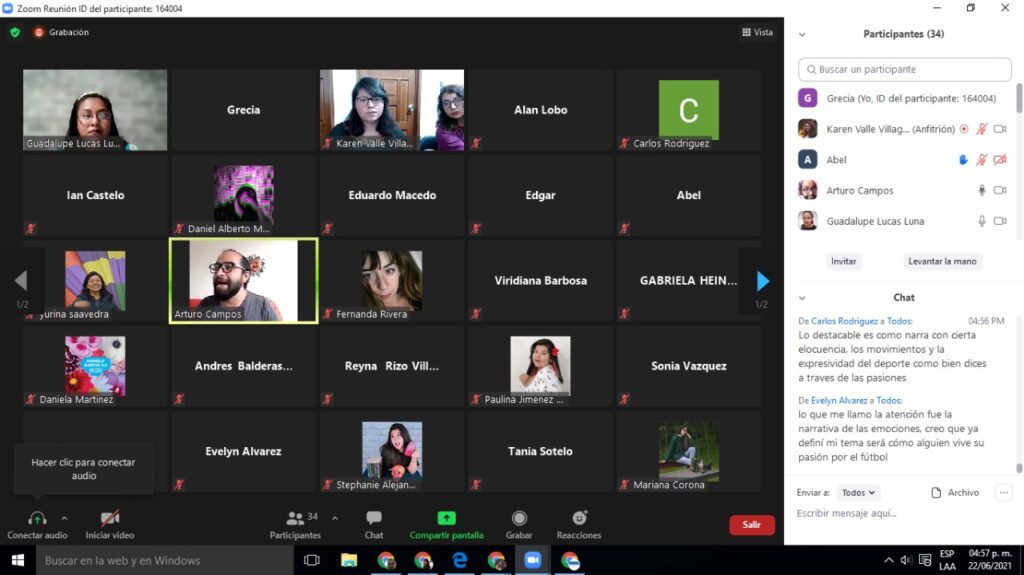Toggle Arturo Campos camera icon in list

(1000, 191)
